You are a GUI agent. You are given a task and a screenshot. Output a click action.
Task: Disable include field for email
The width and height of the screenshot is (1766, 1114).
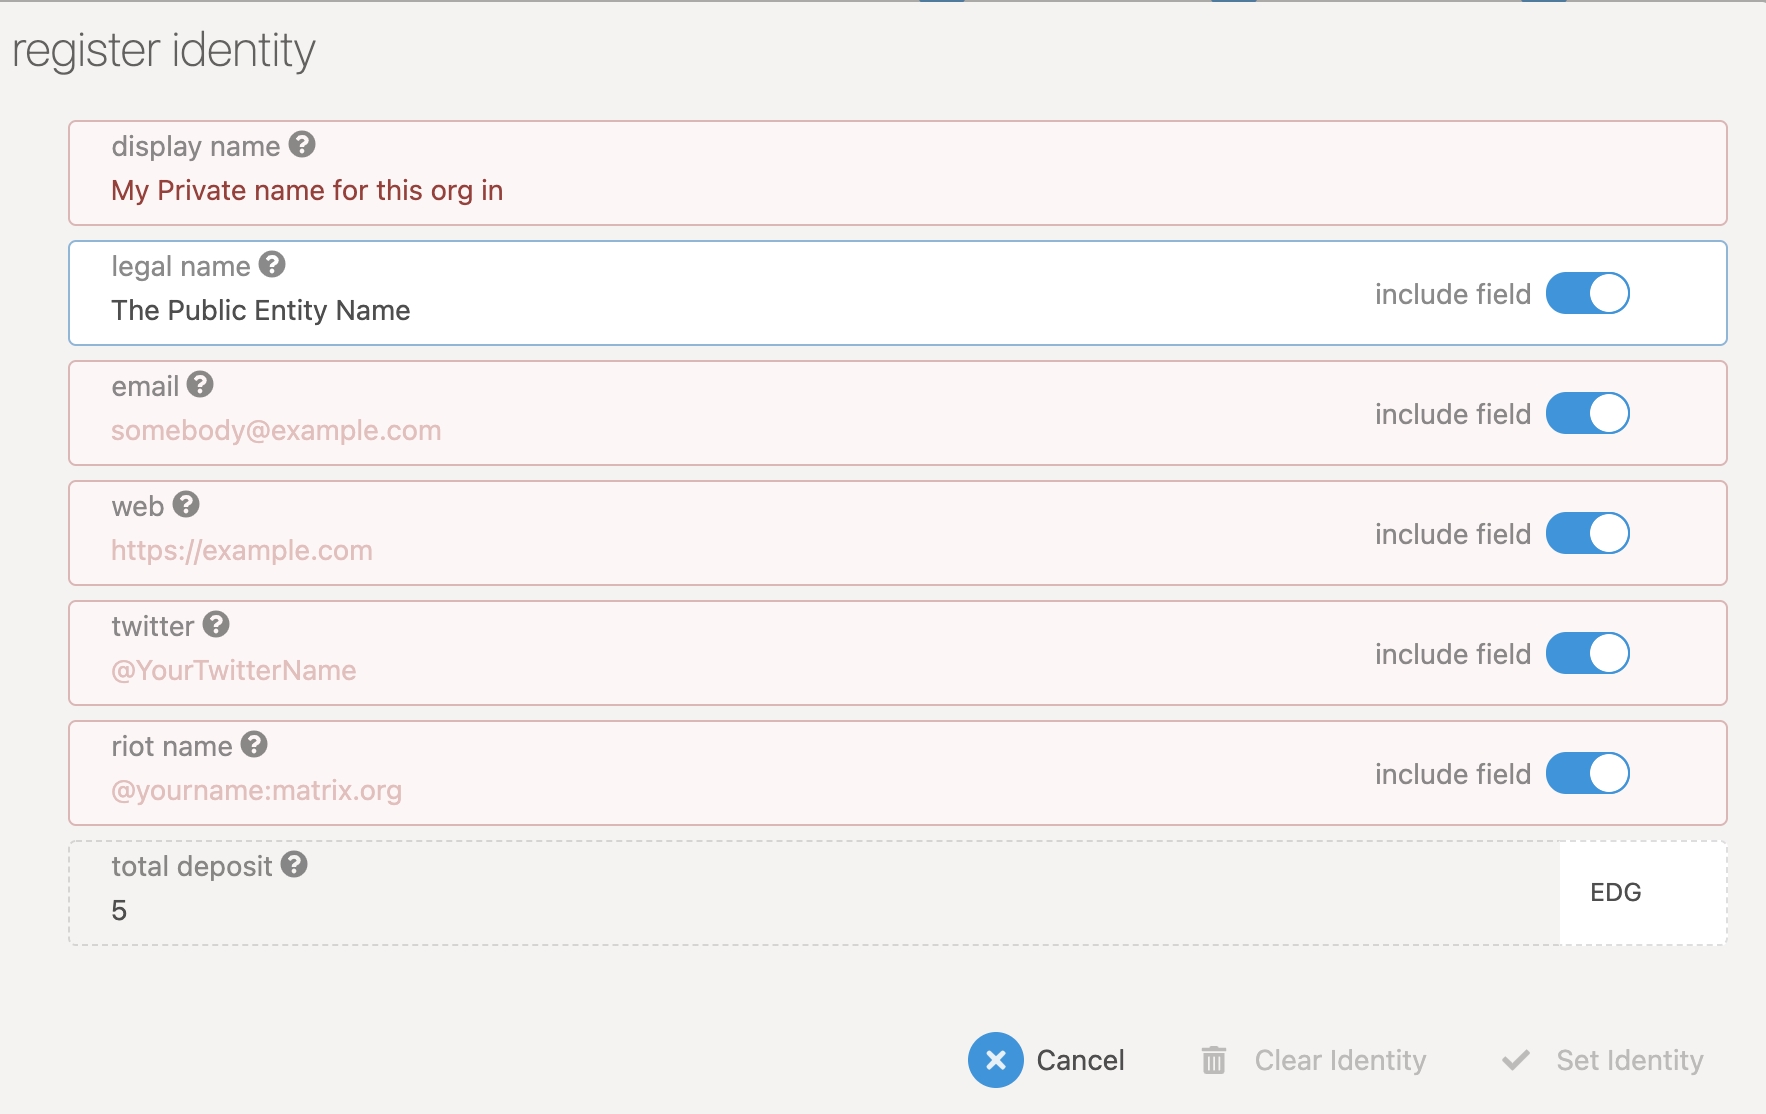[x=1587, y=414]
